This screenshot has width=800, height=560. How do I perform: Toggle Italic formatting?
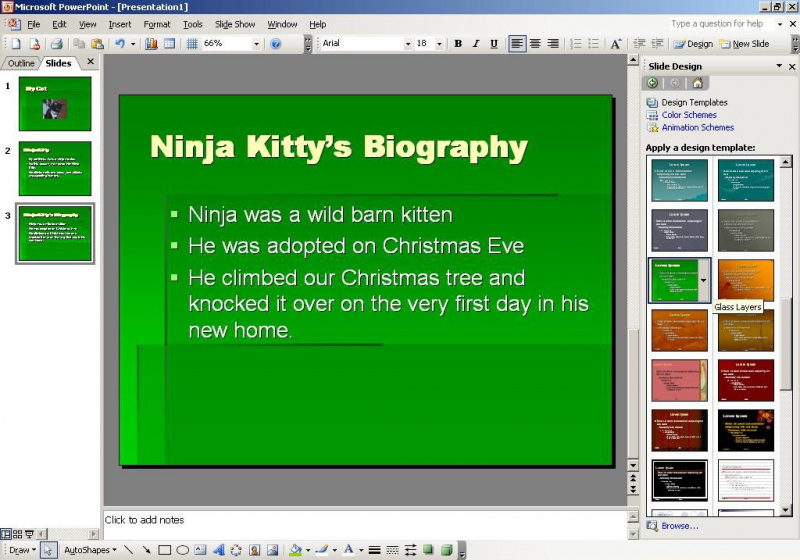pos(476,44)
